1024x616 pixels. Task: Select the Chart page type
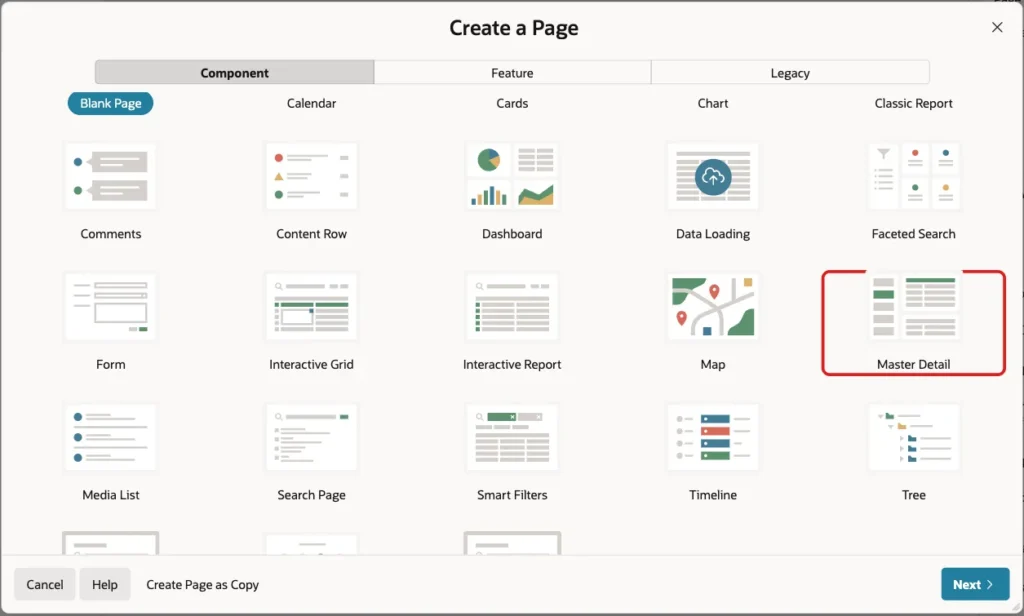pyautogui.click(x=712, y=103)
